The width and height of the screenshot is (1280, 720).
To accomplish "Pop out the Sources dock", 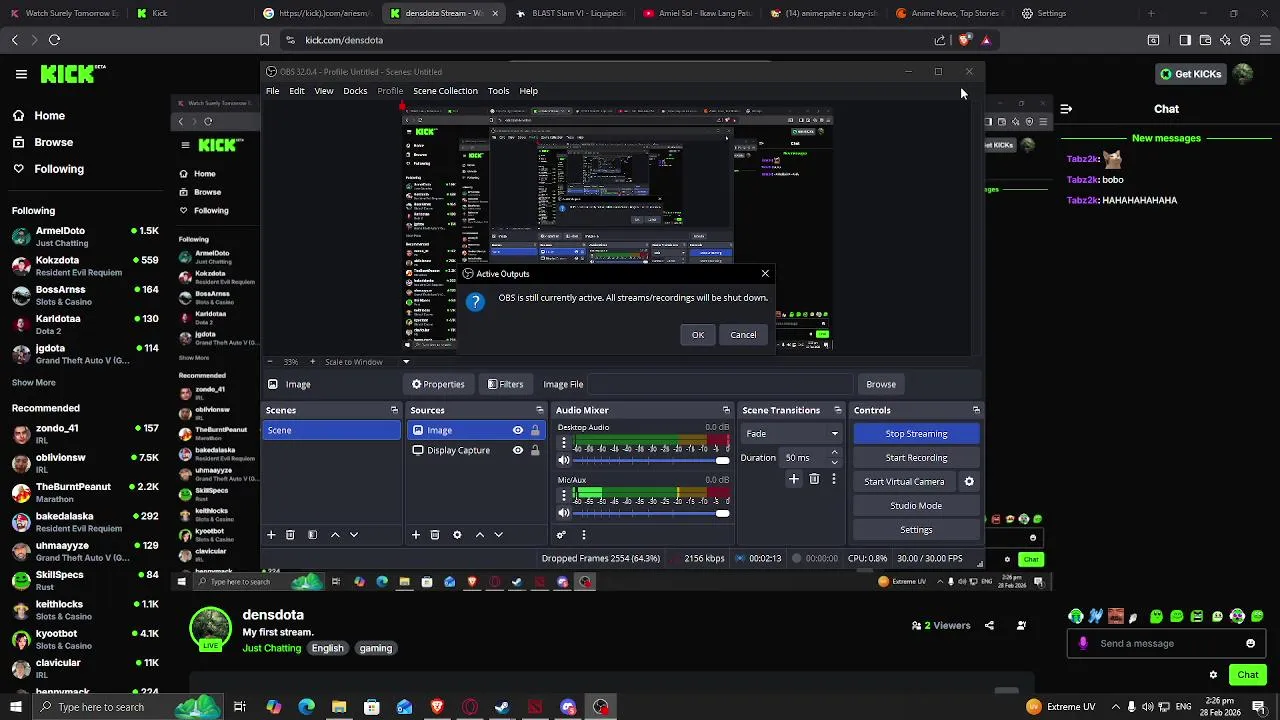I will click(x=539, y=410).
